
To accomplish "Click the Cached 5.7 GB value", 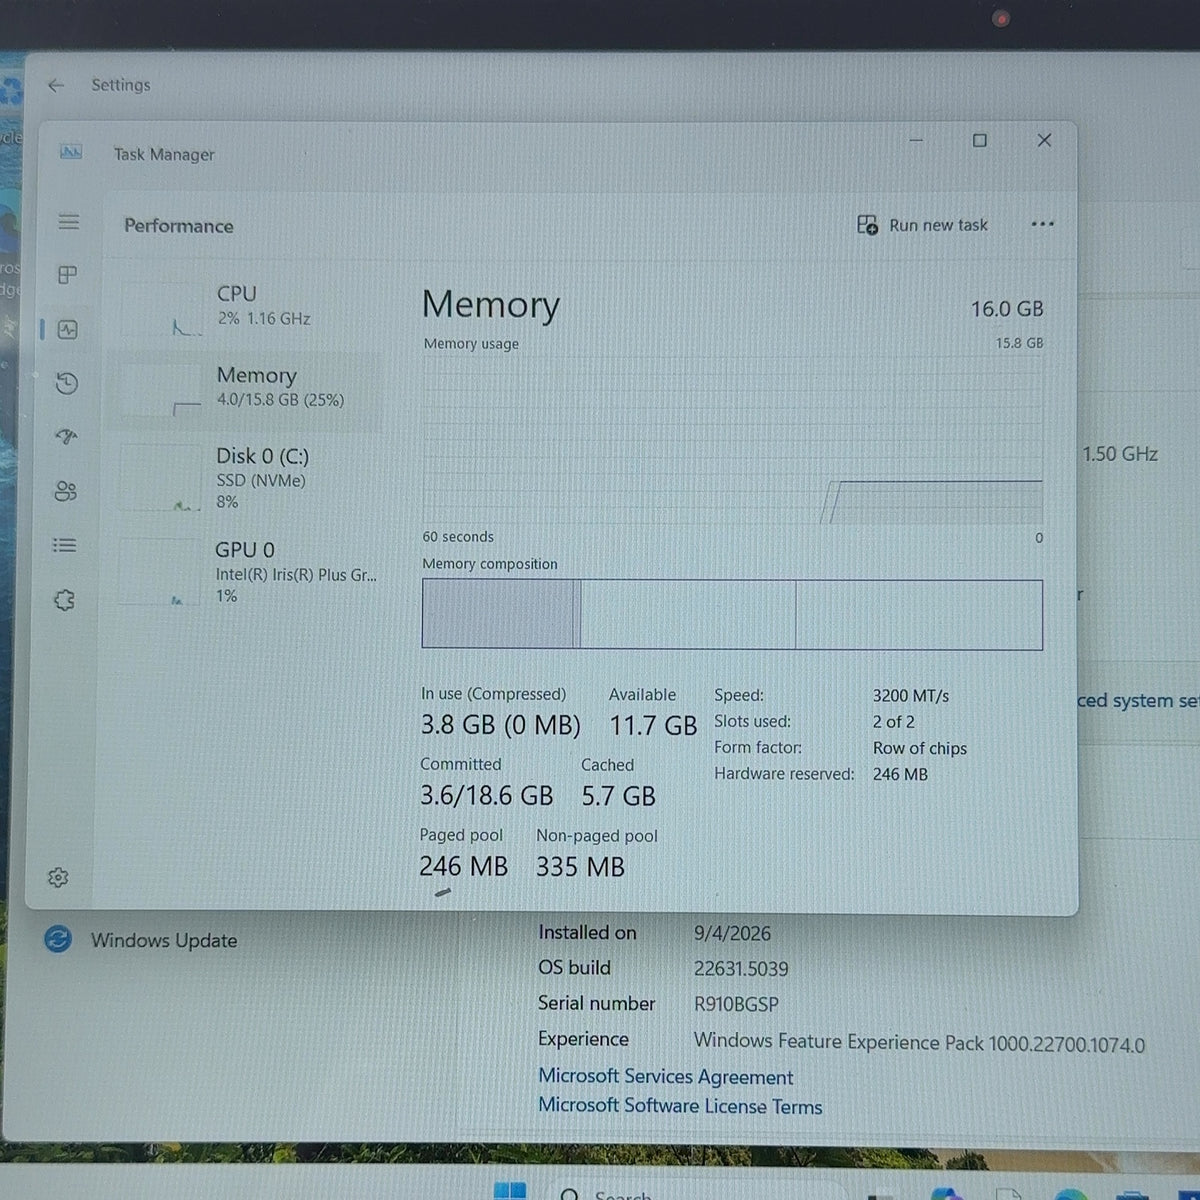I will click(x=618, y=796).
